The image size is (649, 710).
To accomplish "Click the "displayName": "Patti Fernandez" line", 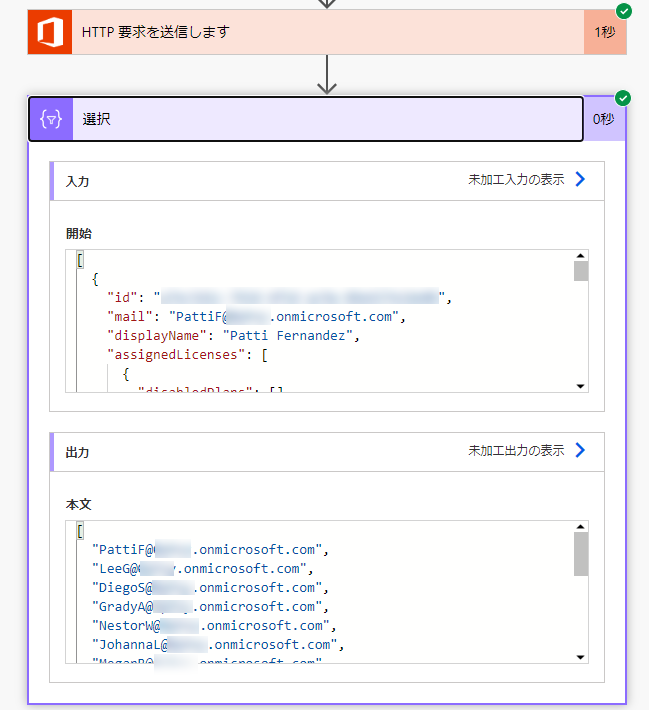I will pos(233,336).
